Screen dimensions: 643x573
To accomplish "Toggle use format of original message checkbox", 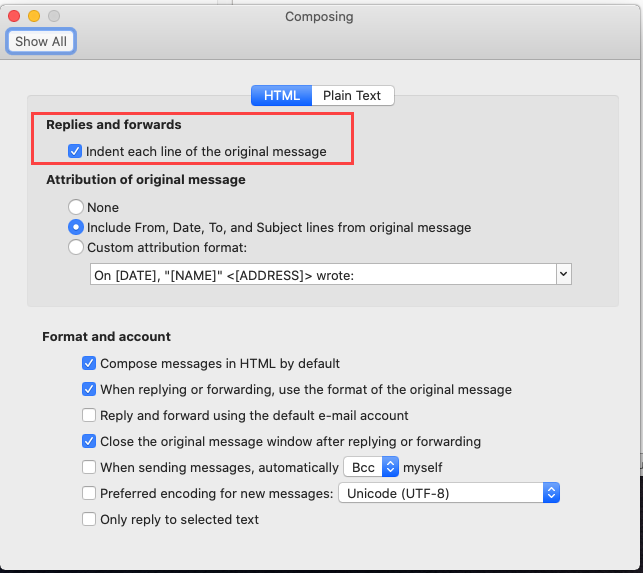I will (x=89, y=389).
